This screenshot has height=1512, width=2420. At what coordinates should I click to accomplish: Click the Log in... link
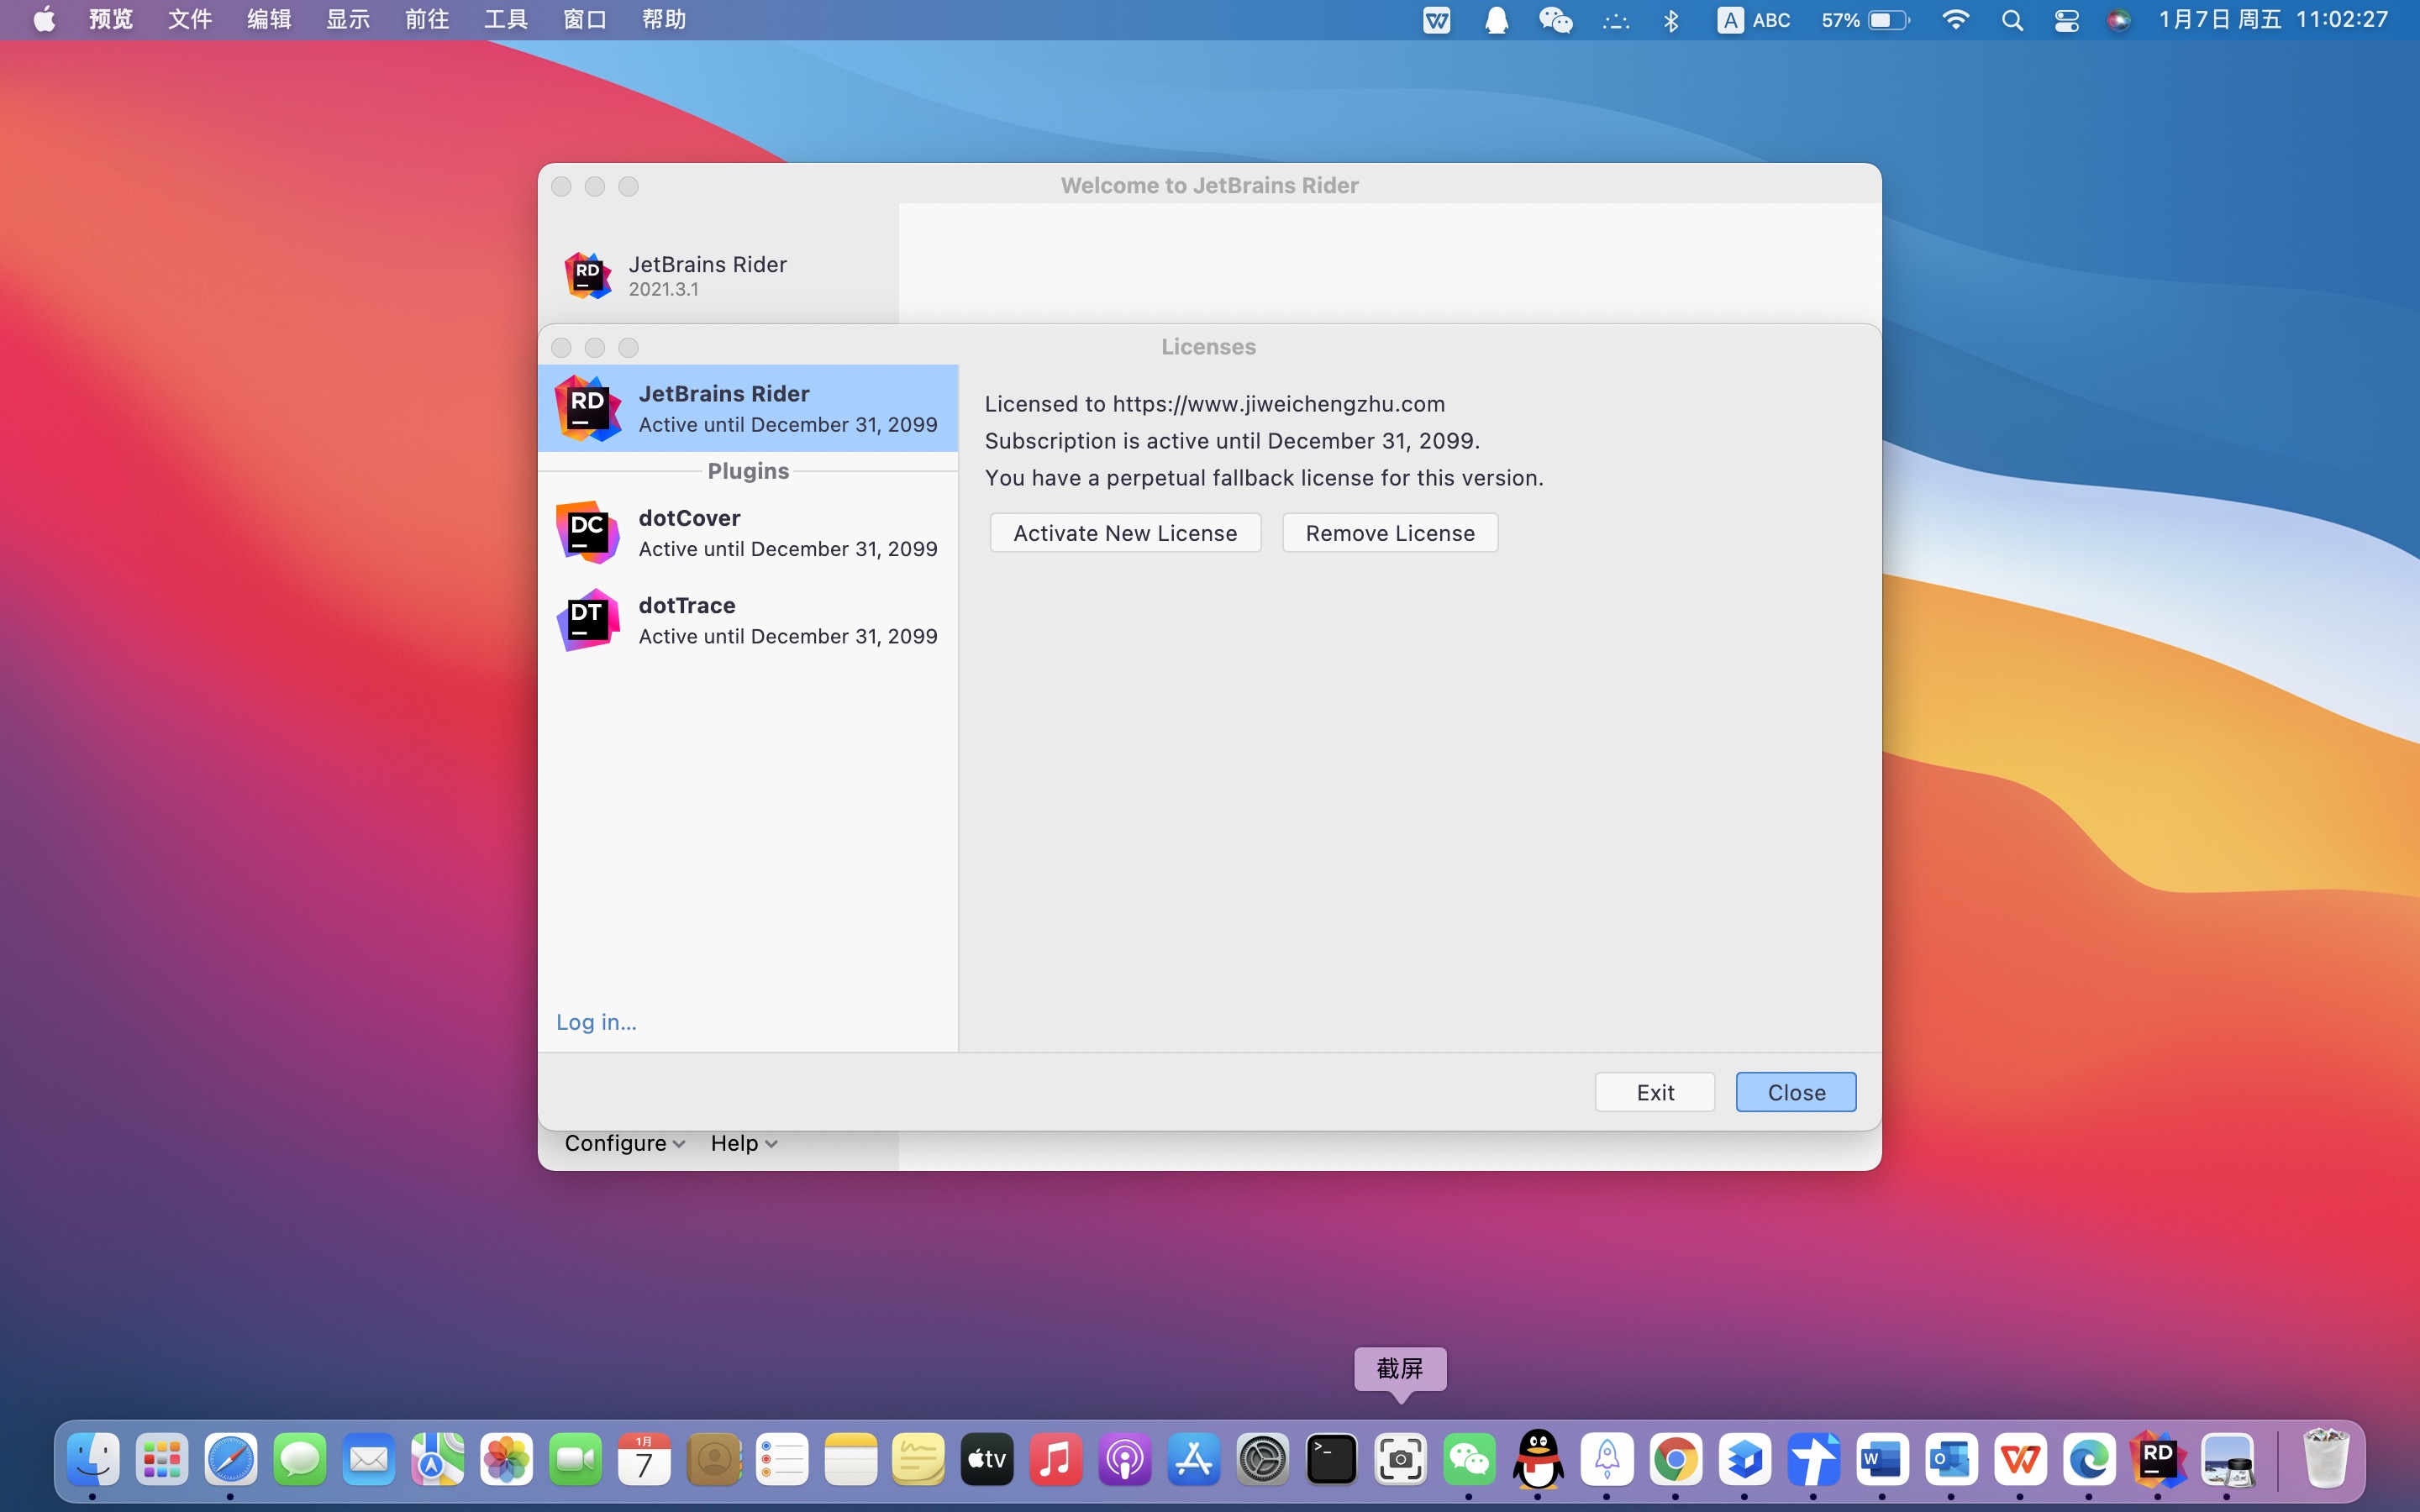596,1022
